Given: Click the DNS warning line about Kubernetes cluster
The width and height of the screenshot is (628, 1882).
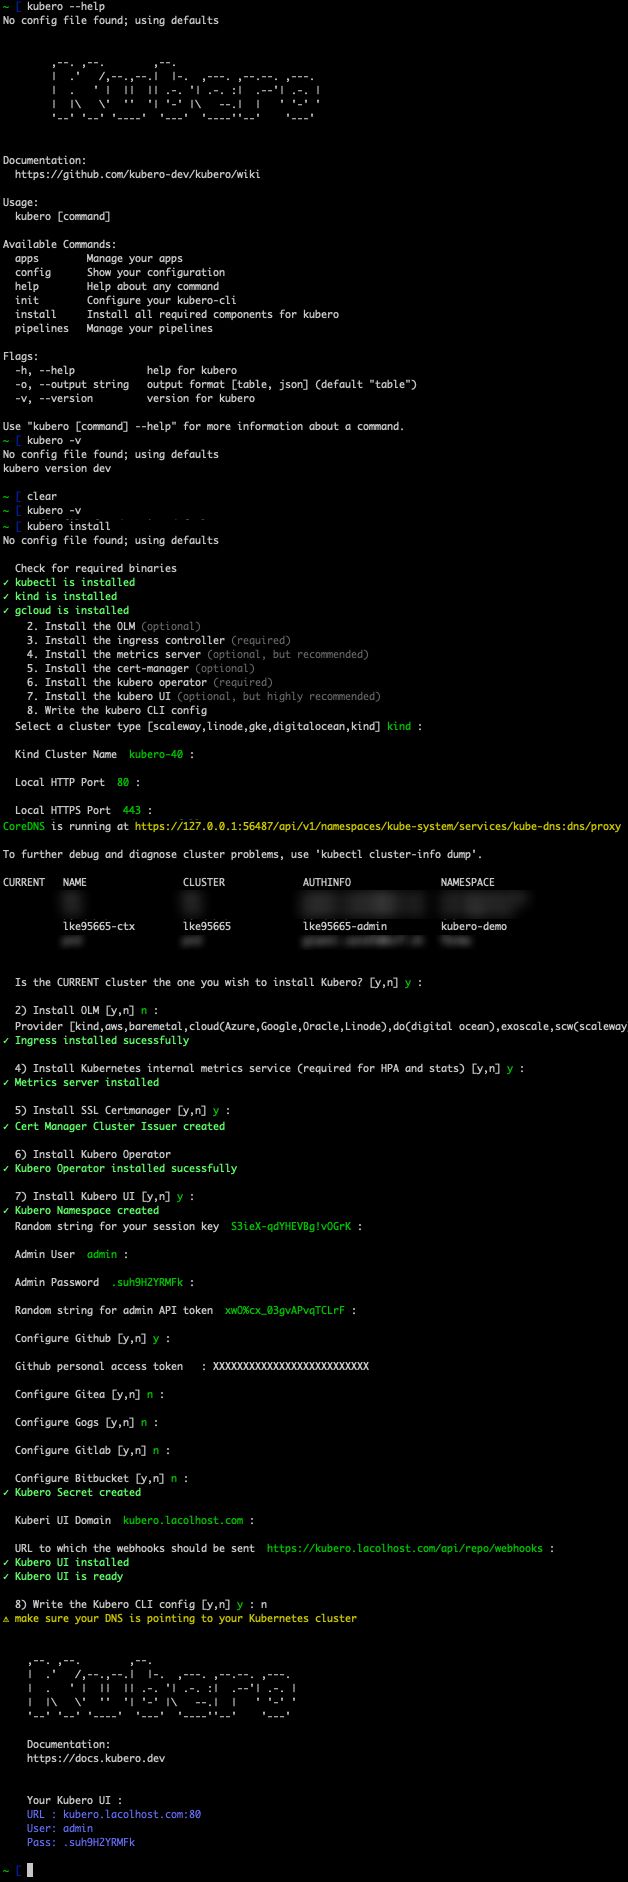Looking at the screenshot, I should [x=180, y=1618].
